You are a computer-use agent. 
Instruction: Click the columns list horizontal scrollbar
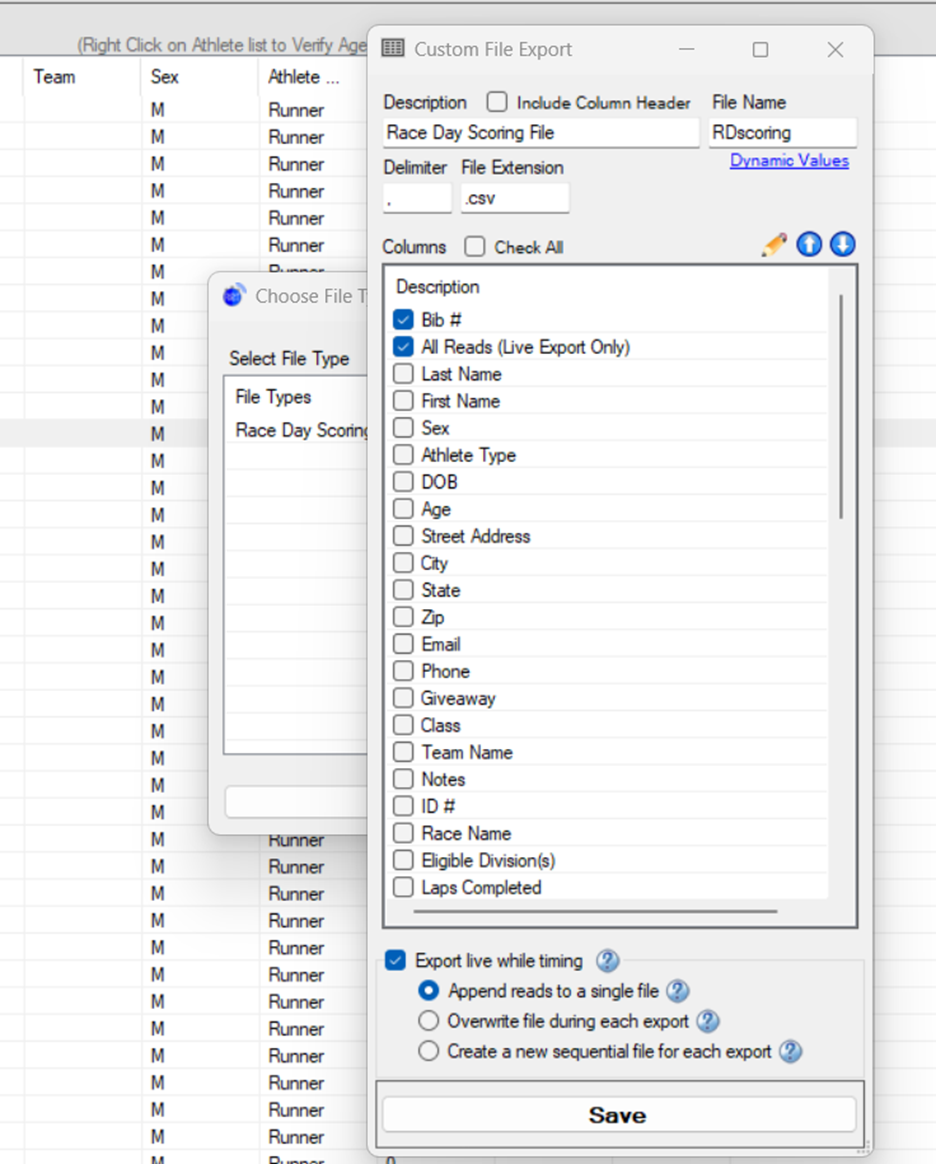[x=595, y=911]
